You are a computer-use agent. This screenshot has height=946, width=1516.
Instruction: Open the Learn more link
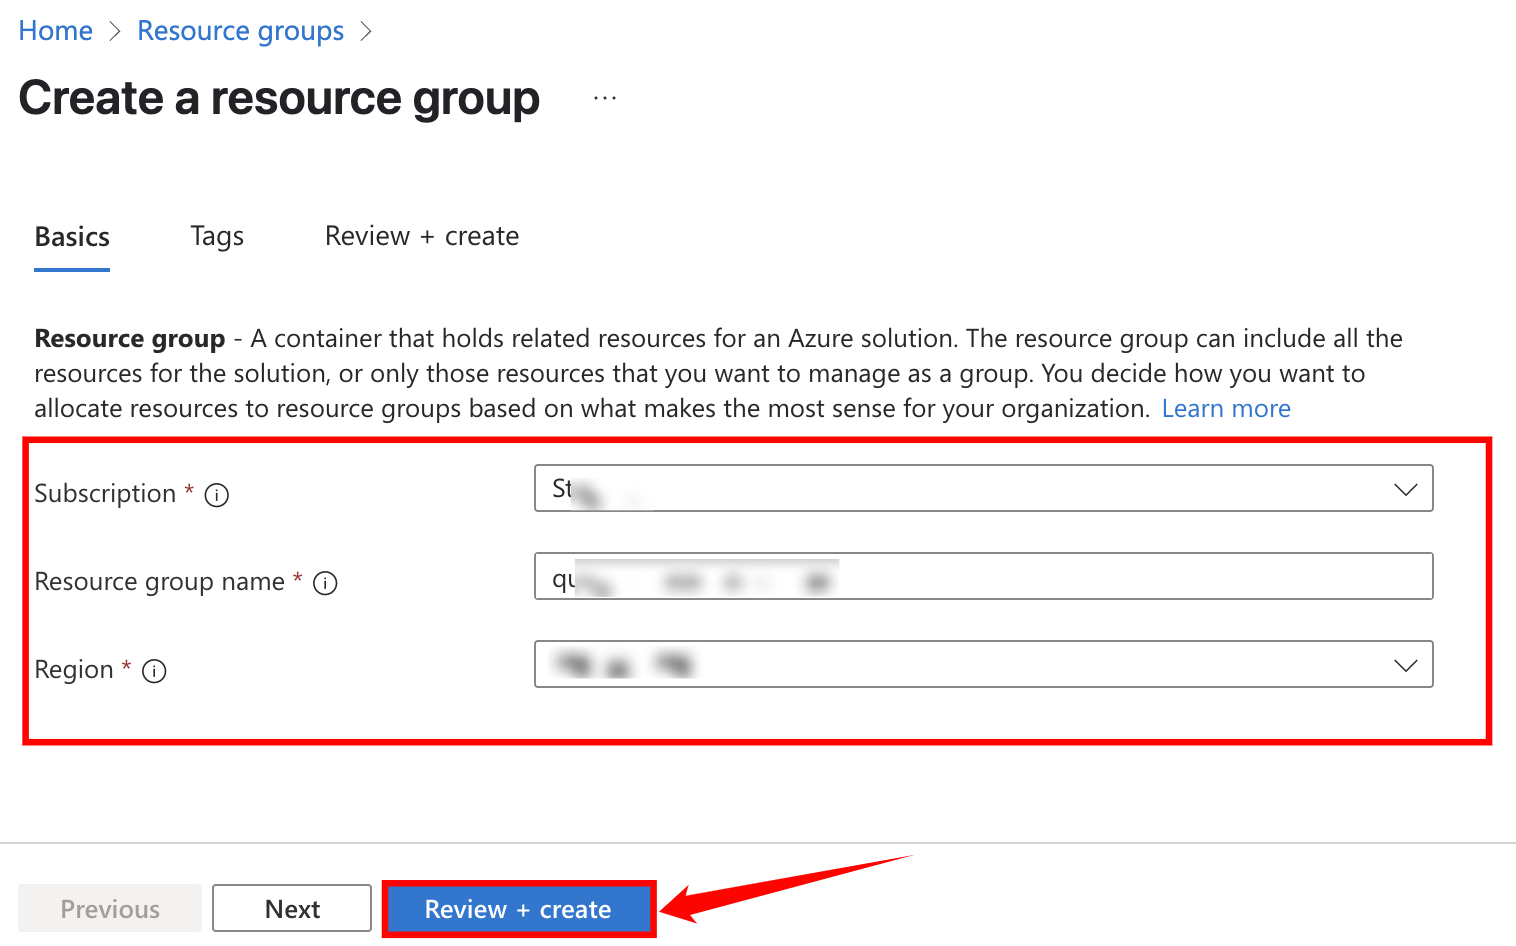1225,408
